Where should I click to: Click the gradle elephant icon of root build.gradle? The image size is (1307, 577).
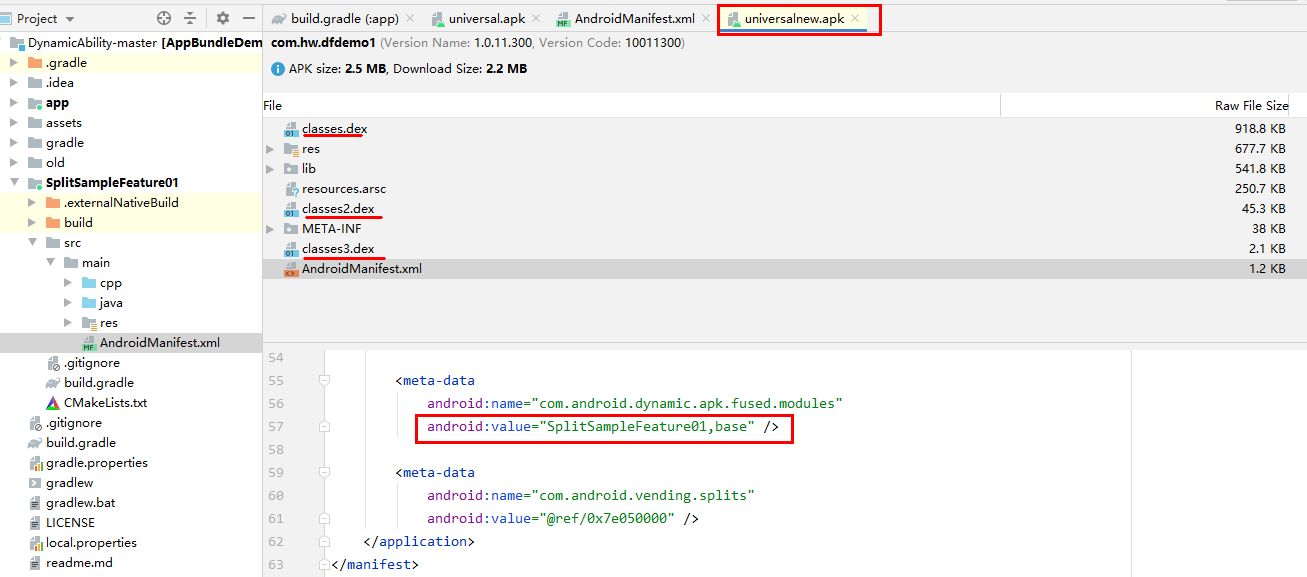point(35,442)
